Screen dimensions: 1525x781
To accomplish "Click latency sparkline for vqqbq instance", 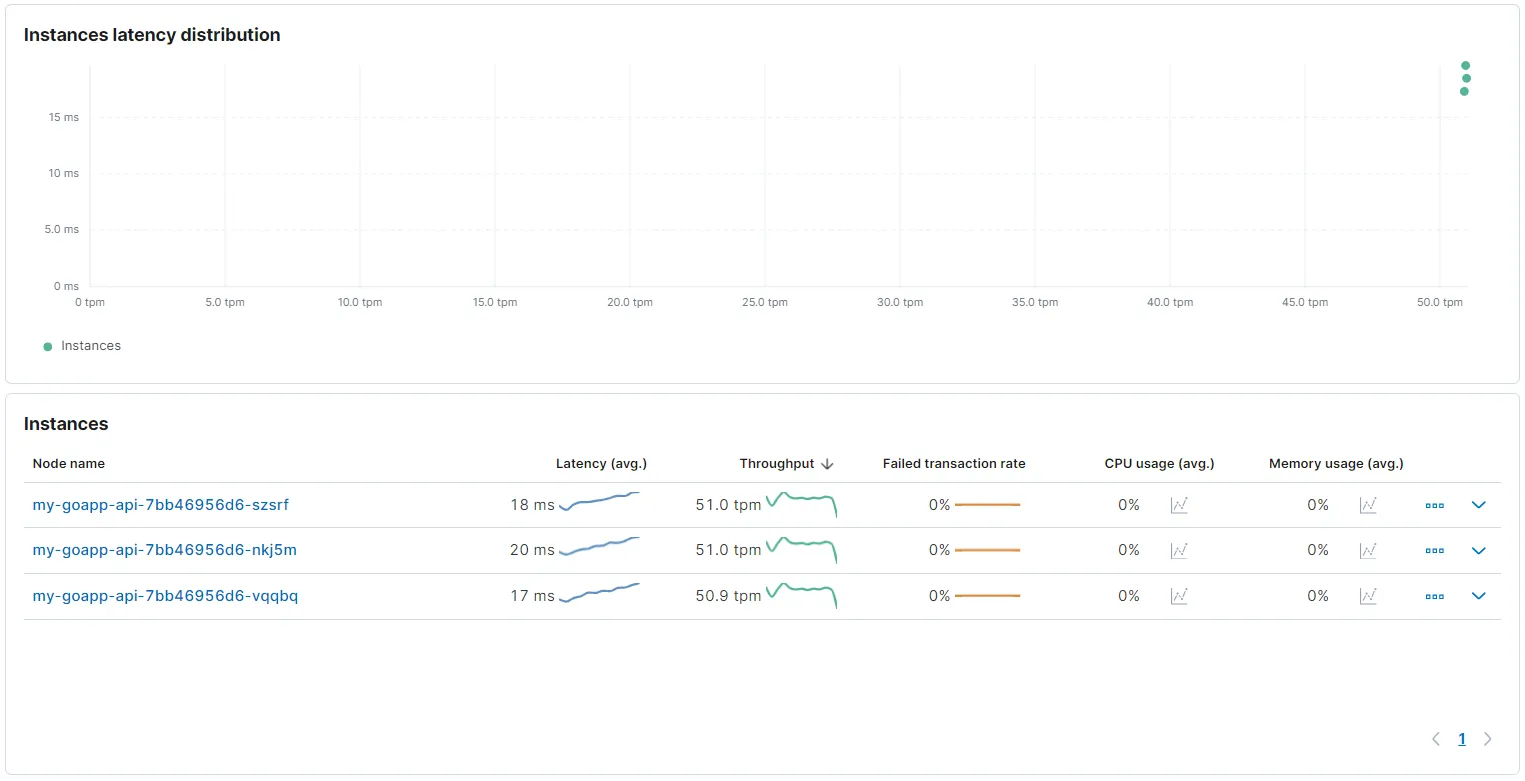I will [599, 593].
